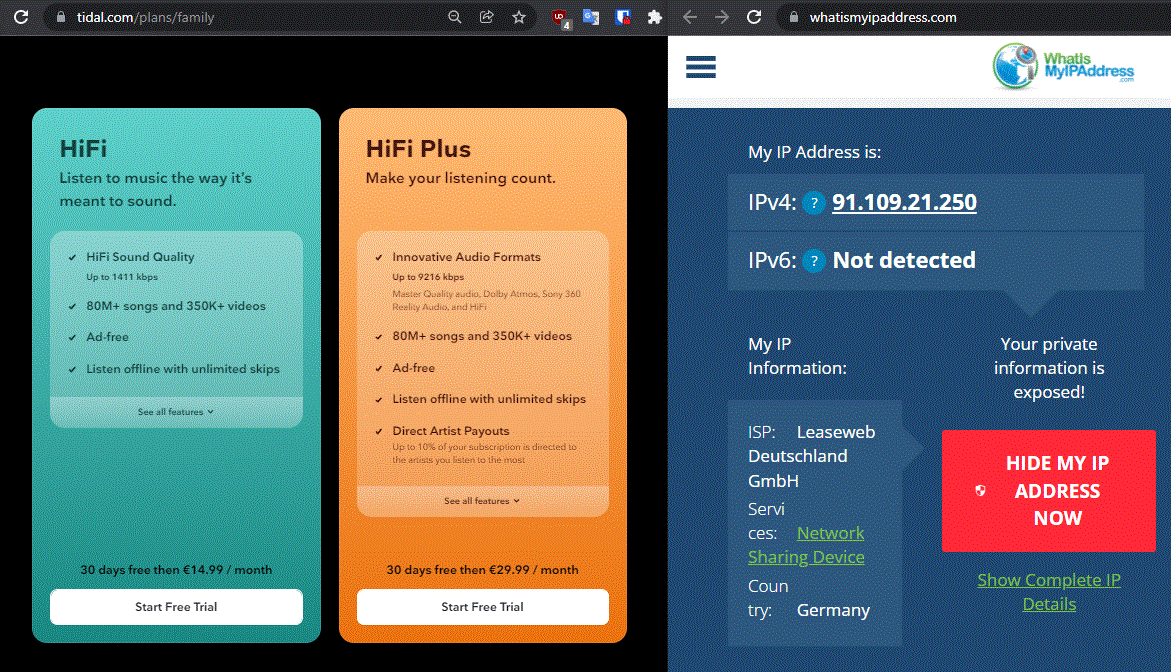Click the Country value 'Germany'
1171x672 pixels.
point(833,611)
